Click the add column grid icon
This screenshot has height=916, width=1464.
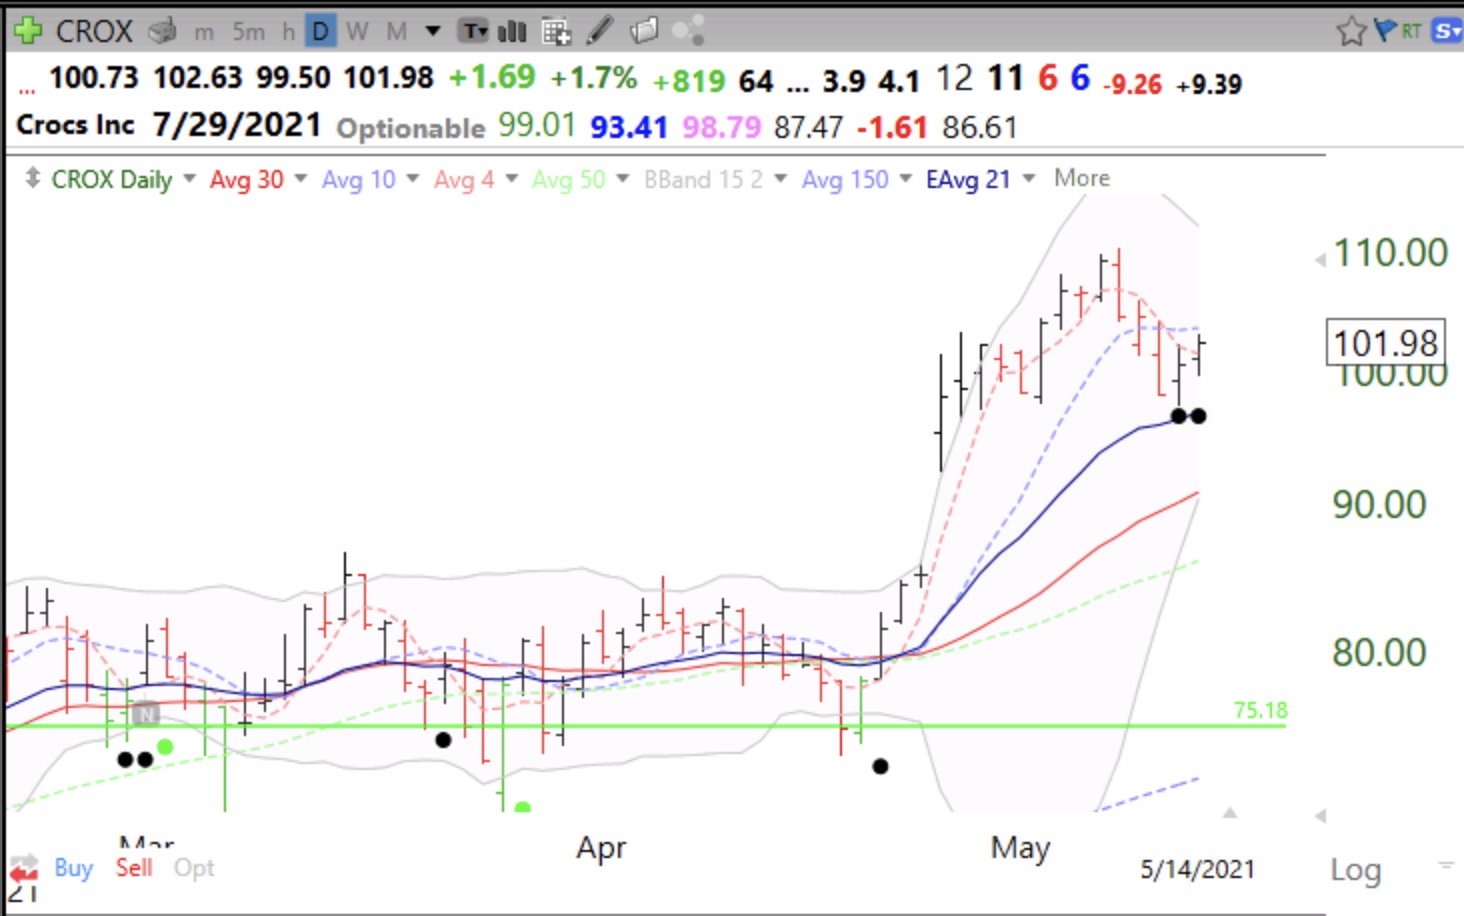click(x=556, y=32)
